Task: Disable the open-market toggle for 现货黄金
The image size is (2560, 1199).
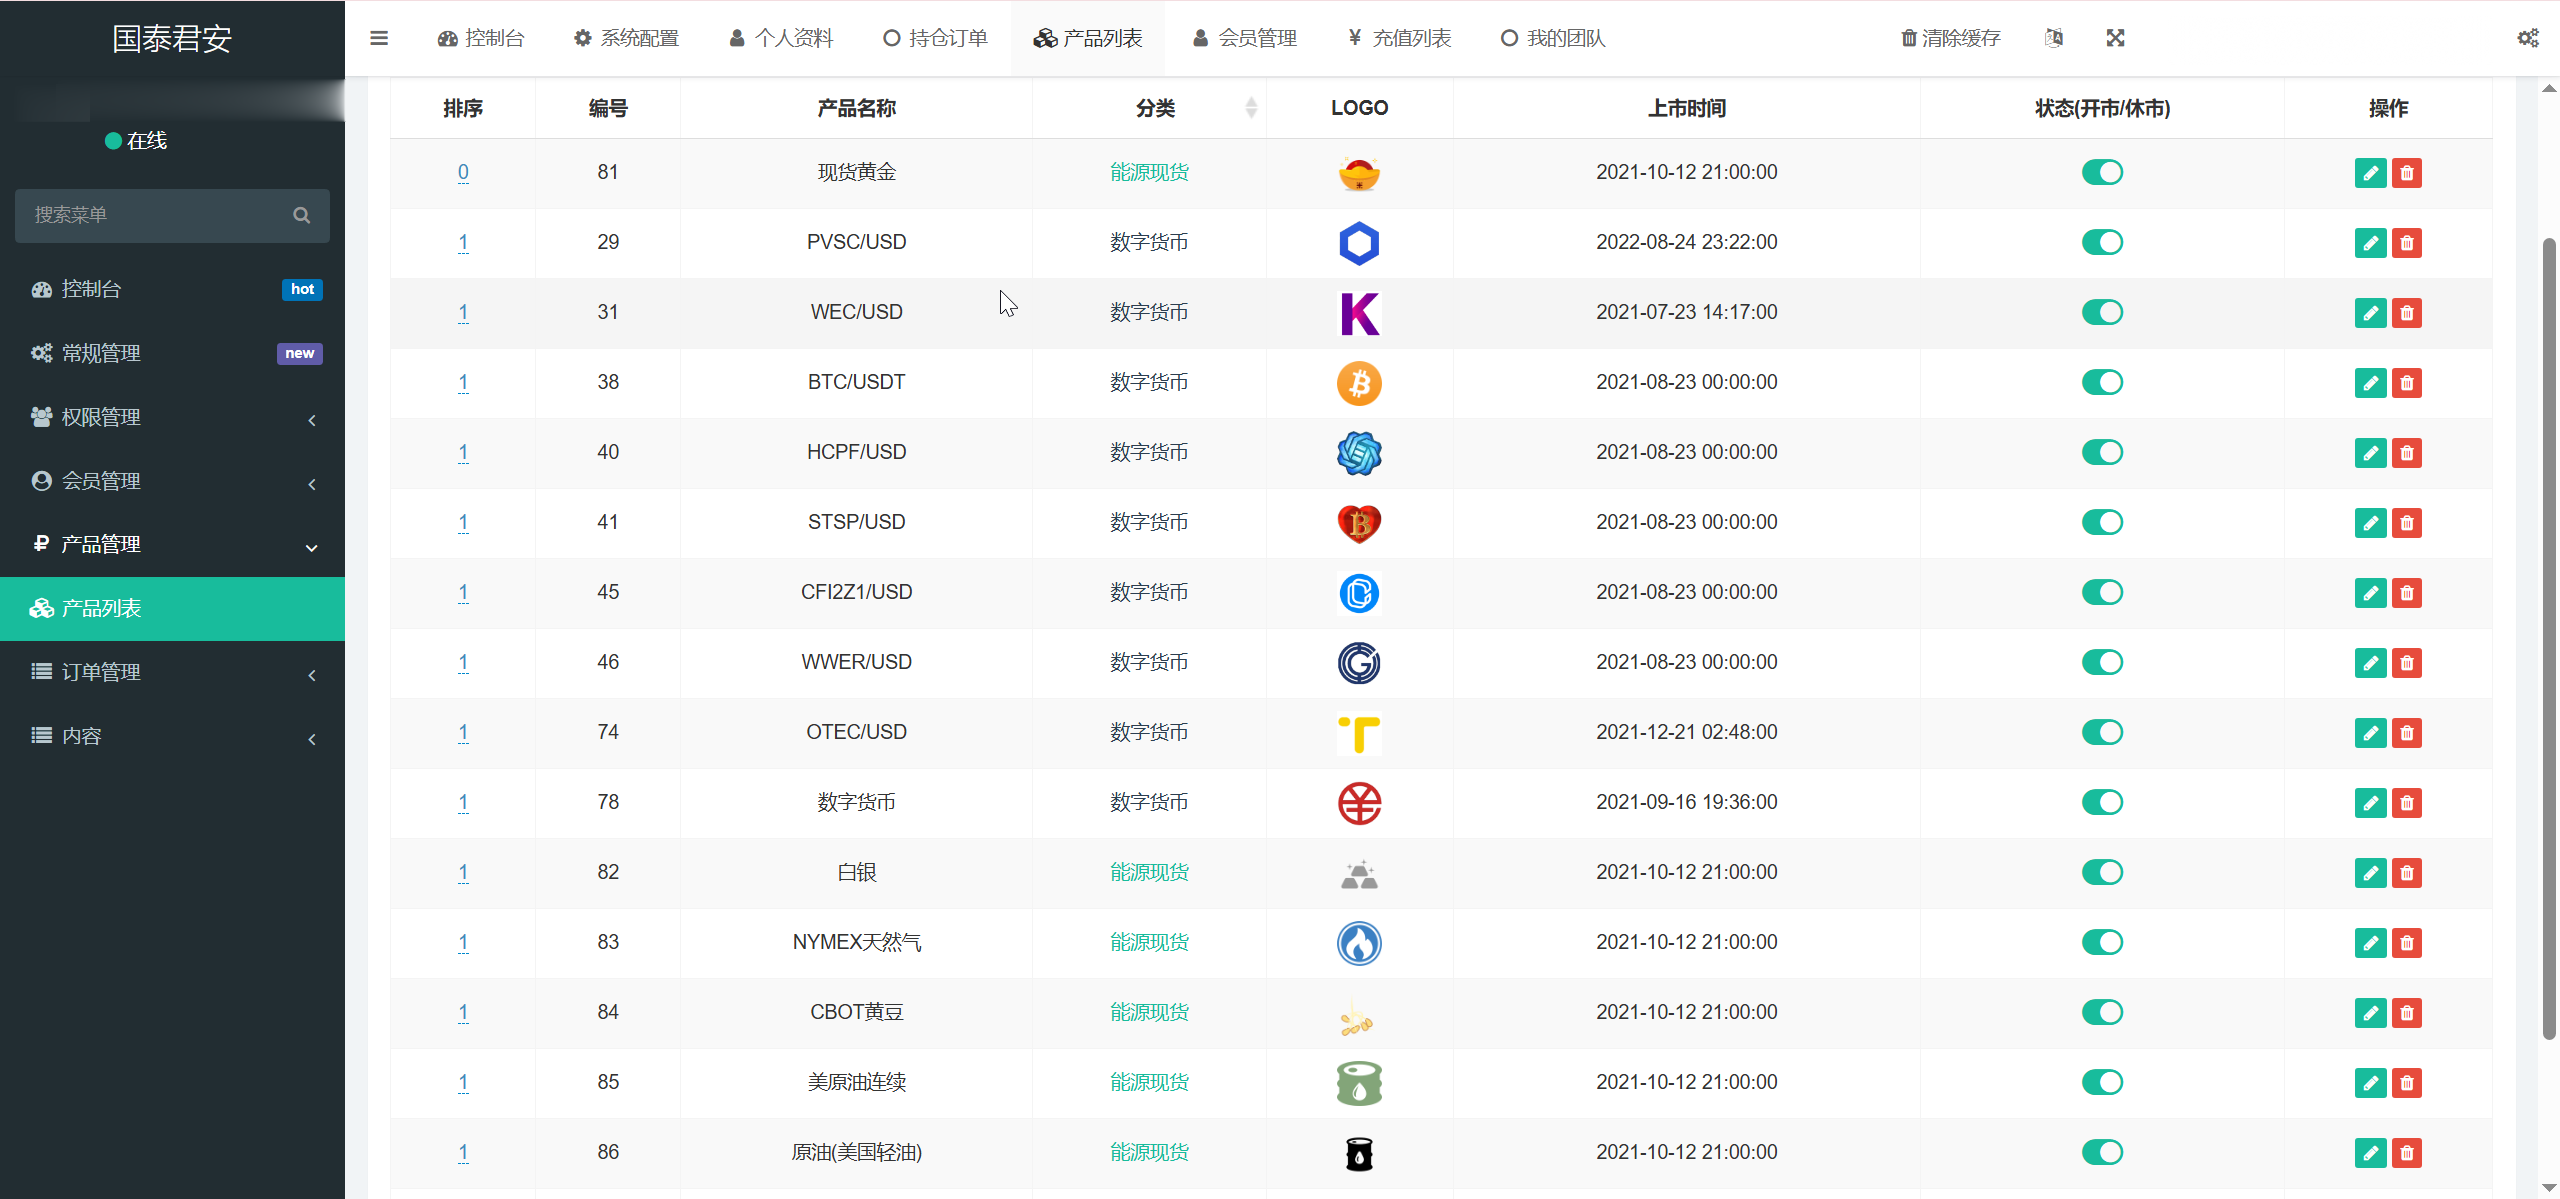Action: pos(2103,172)
